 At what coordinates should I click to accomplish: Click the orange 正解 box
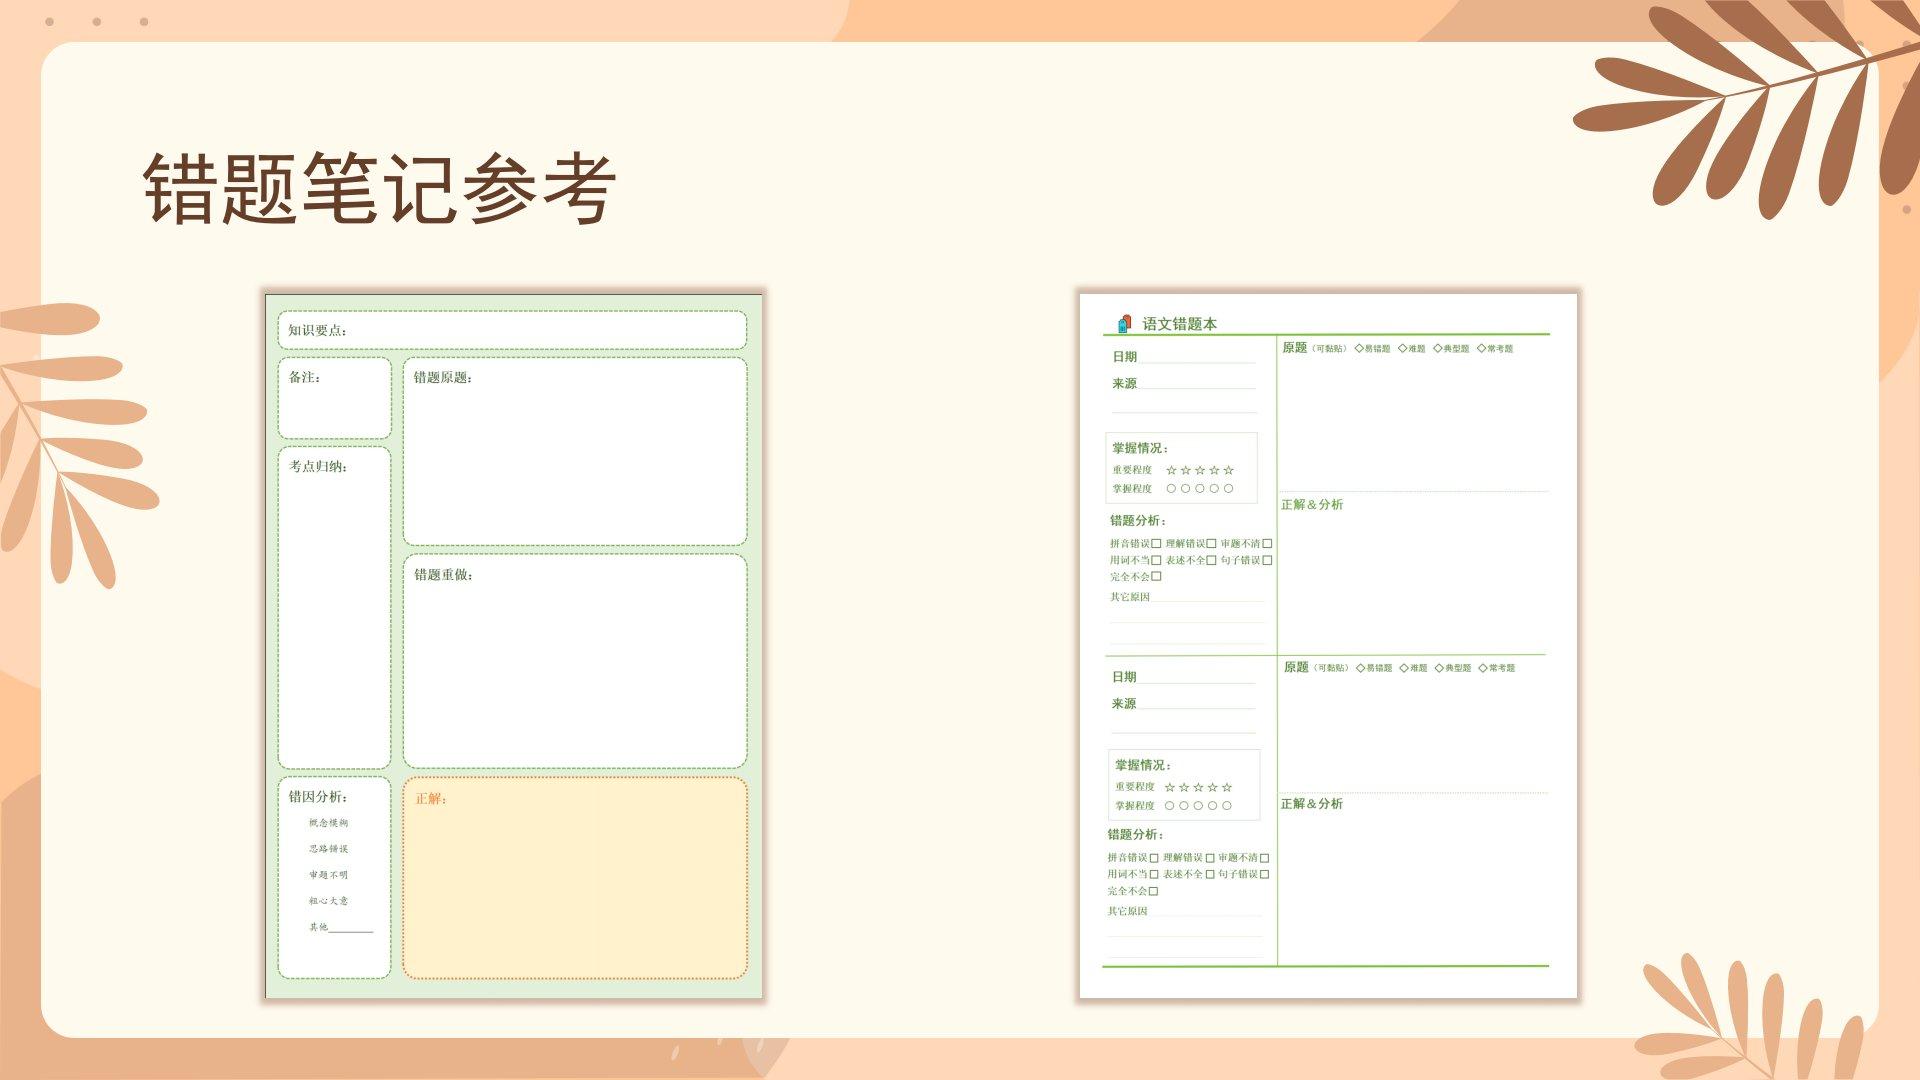point(575,878)
